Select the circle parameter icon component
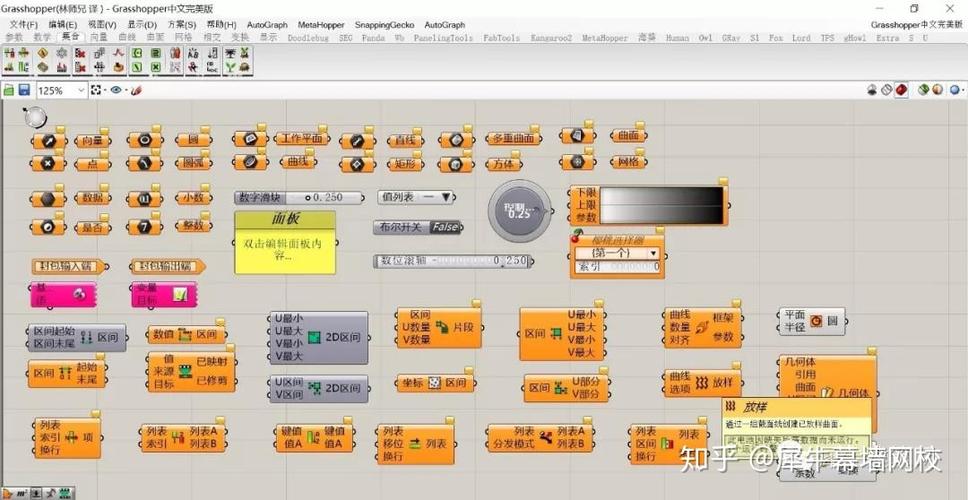This screenshot has width=968, height=500. pos(144,140)
